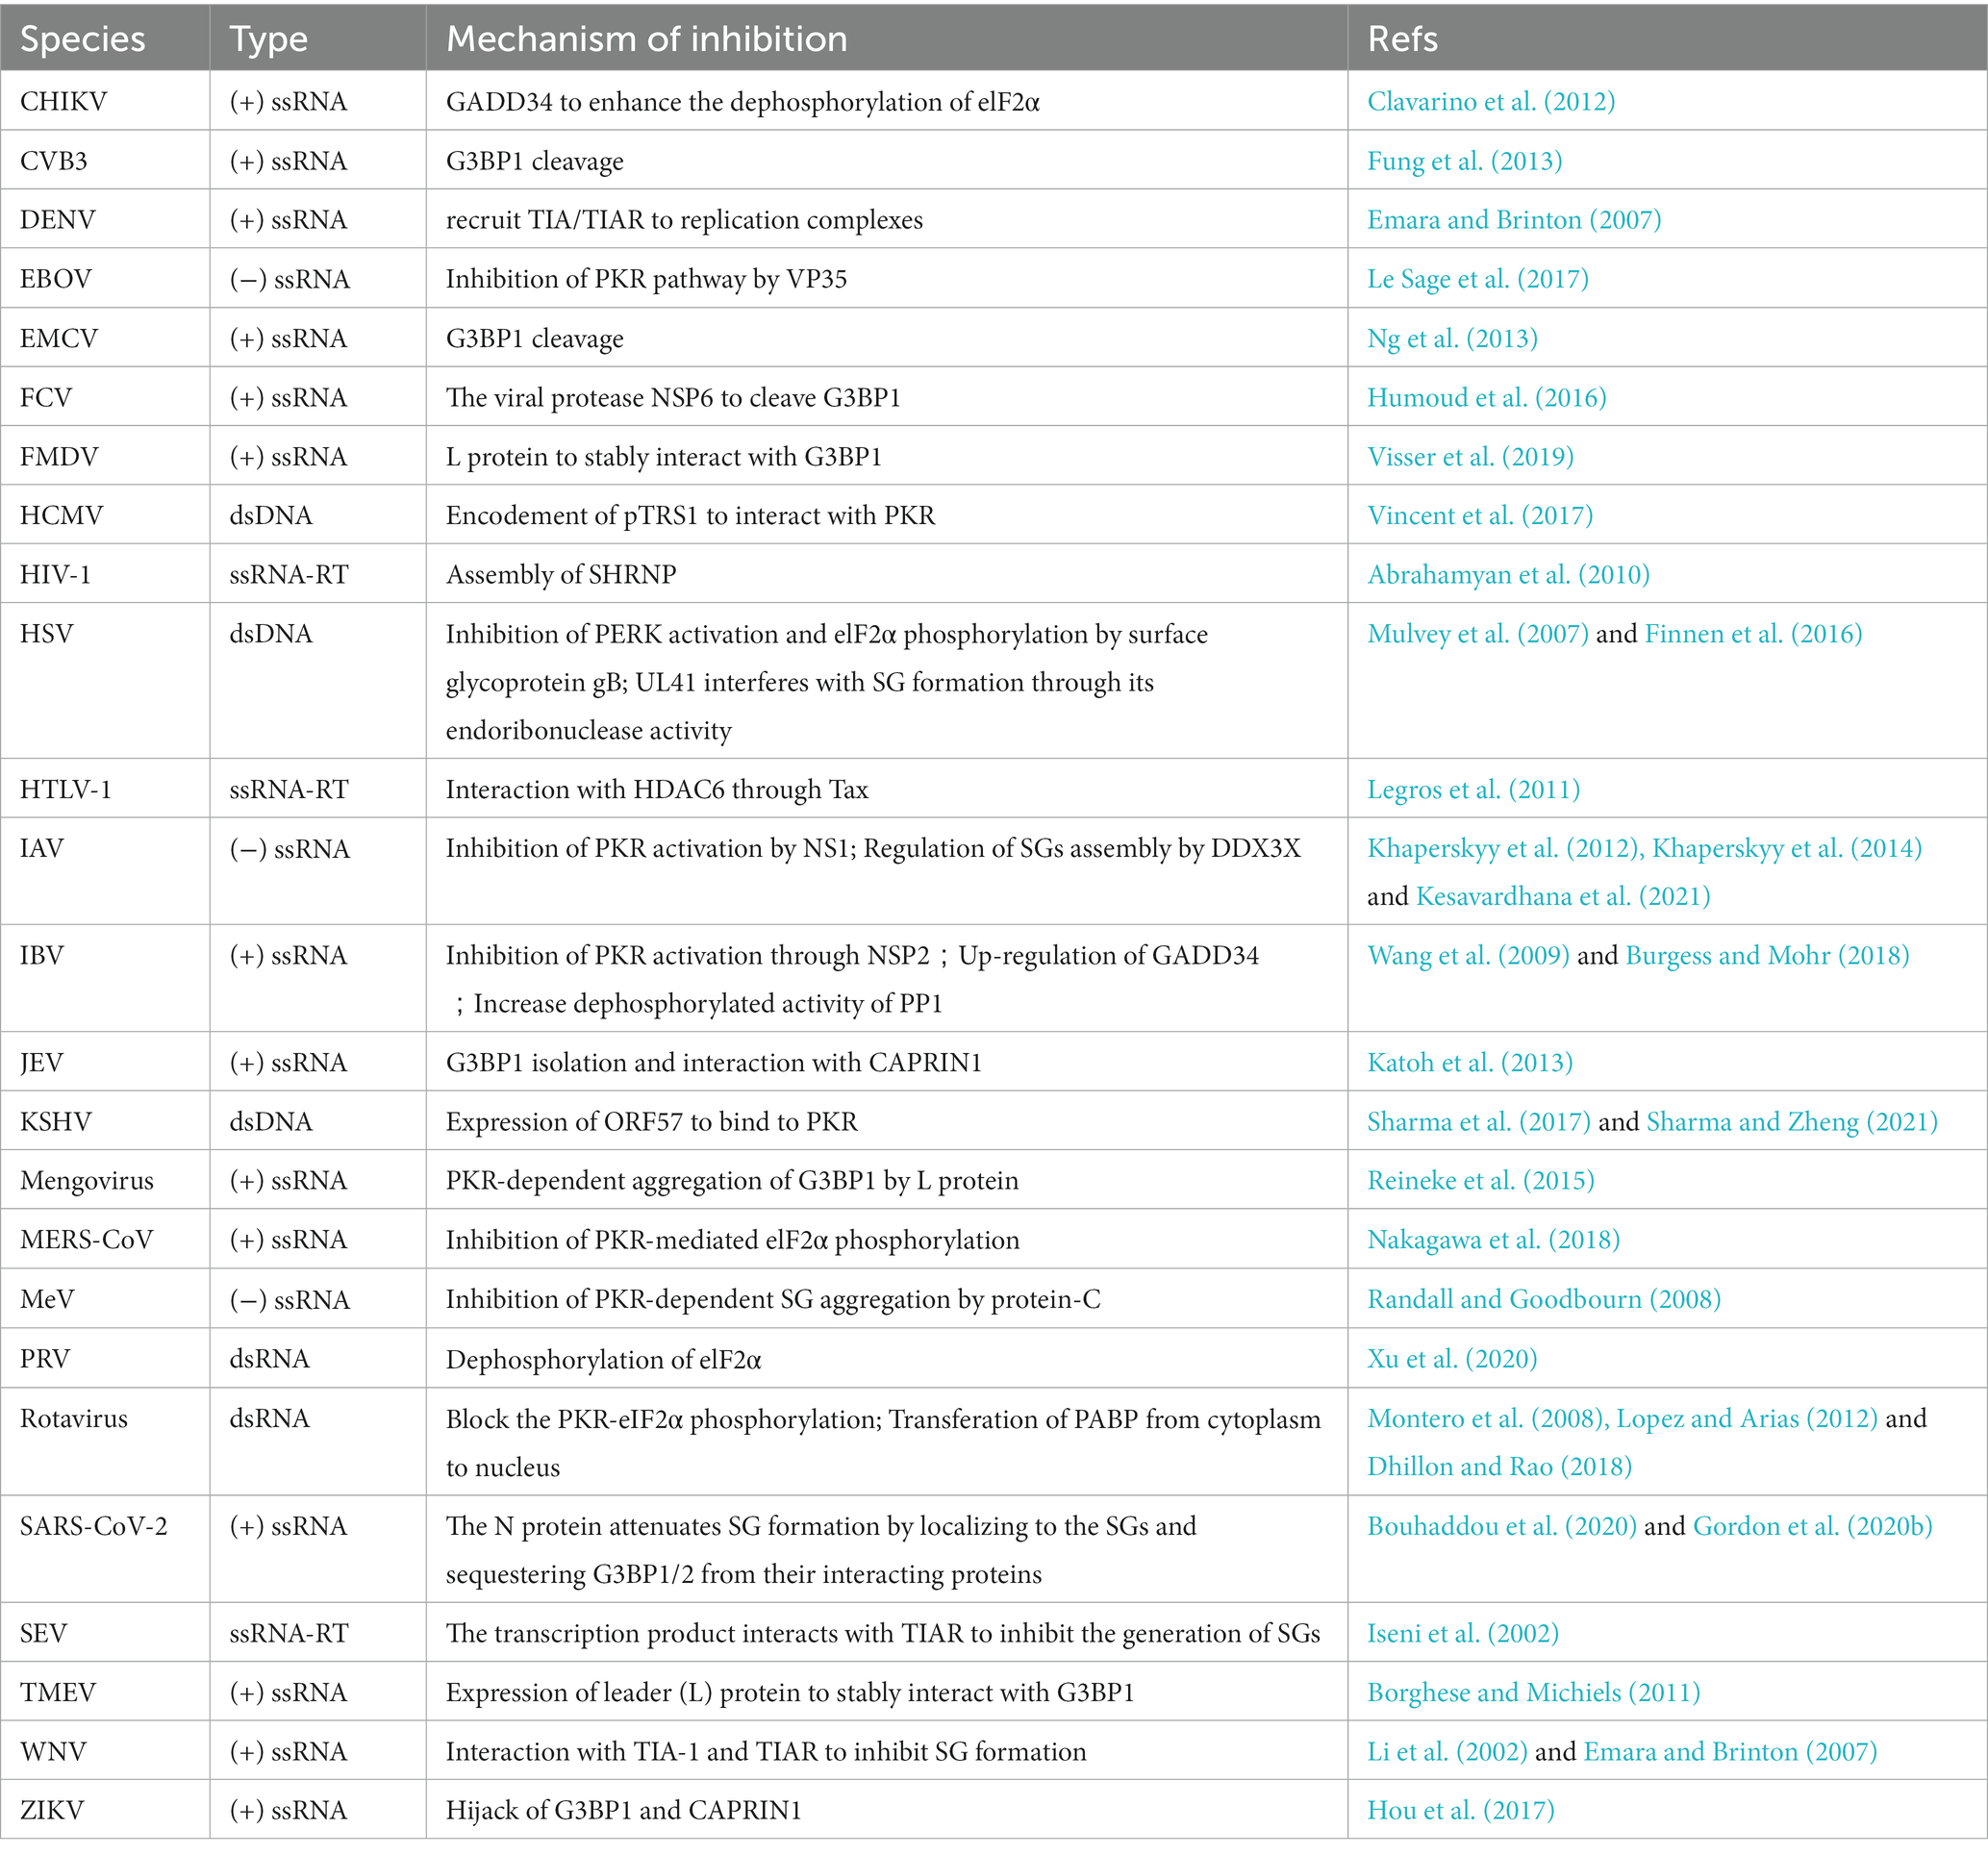Open Dhillon and Rao (2018) citation
Screen dimensions: 1988x1856
tap(1499, 1466)
